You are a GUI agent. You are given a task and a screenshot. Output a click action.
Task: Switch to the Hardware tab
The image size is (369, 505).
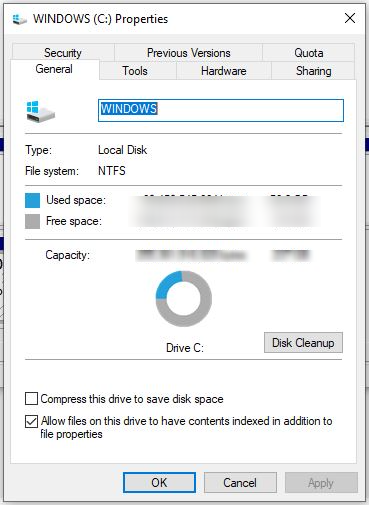click(x=224, y=71)
